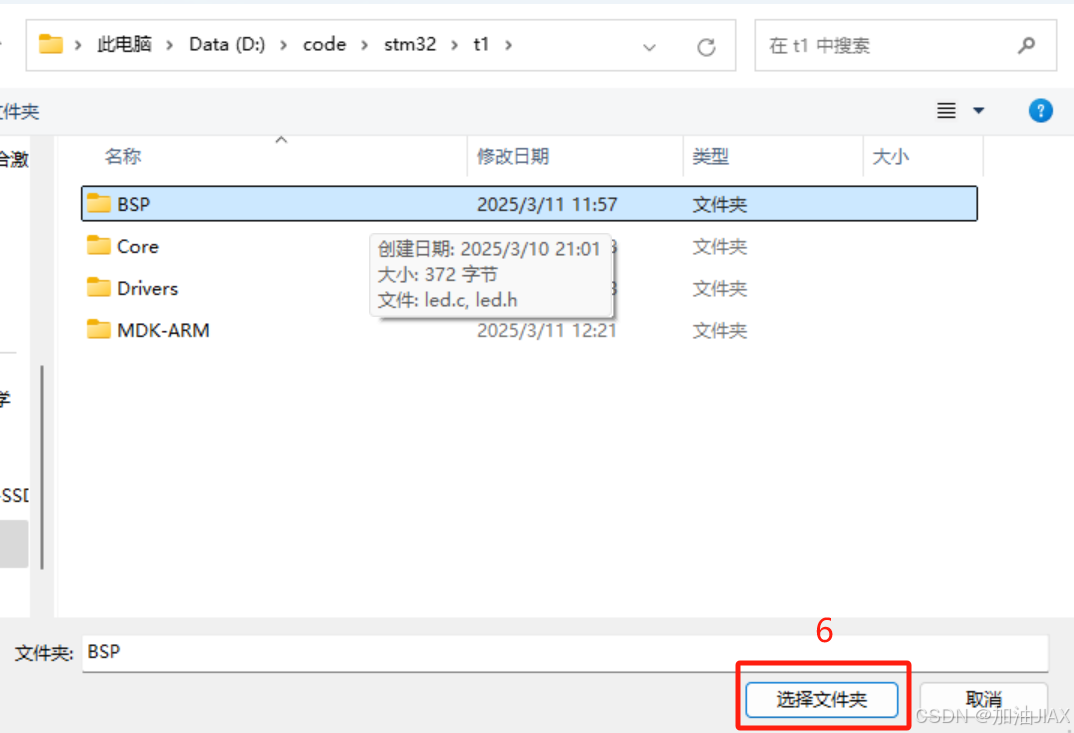Expand the chevron after Data (D:)
Screen dimensions: 1074x733
click(x=283, y=45)
